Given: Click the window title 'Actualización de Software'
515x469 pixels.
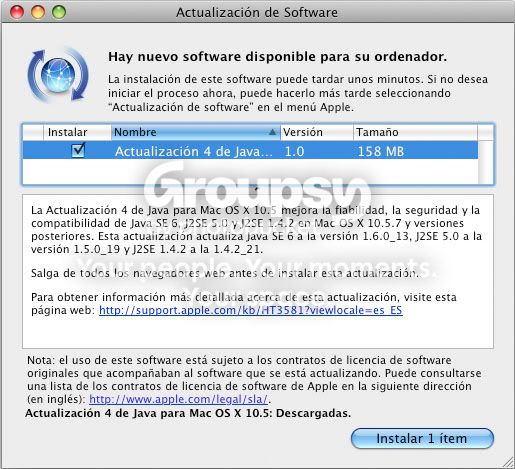Looking at the screenshot, I should tap(257, 13).
